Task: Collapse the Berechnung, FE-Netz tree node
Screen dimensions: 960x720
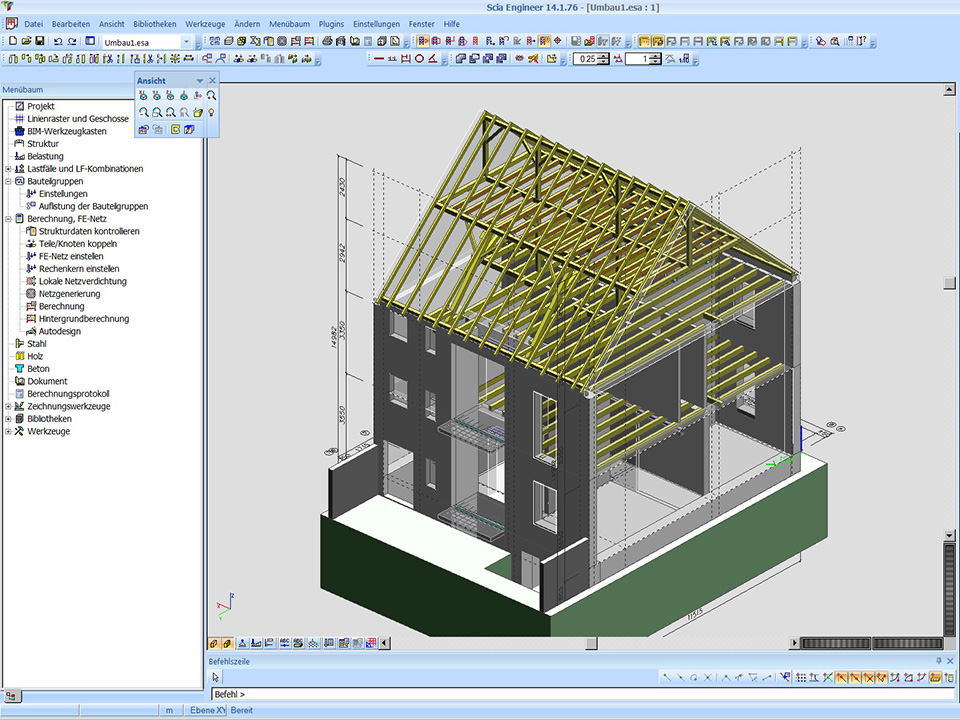Action: point(8,219)
